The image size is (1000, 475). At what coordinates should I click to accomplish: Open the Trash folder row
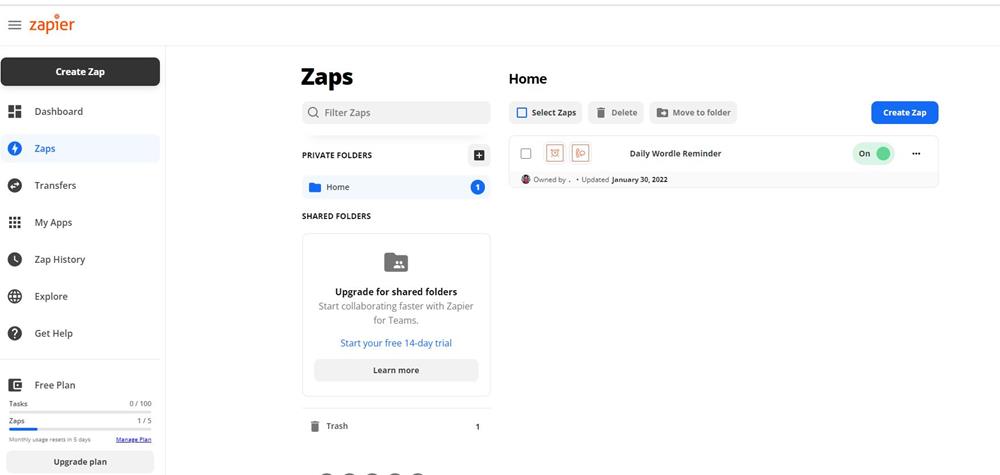click(x=396, y=427)
